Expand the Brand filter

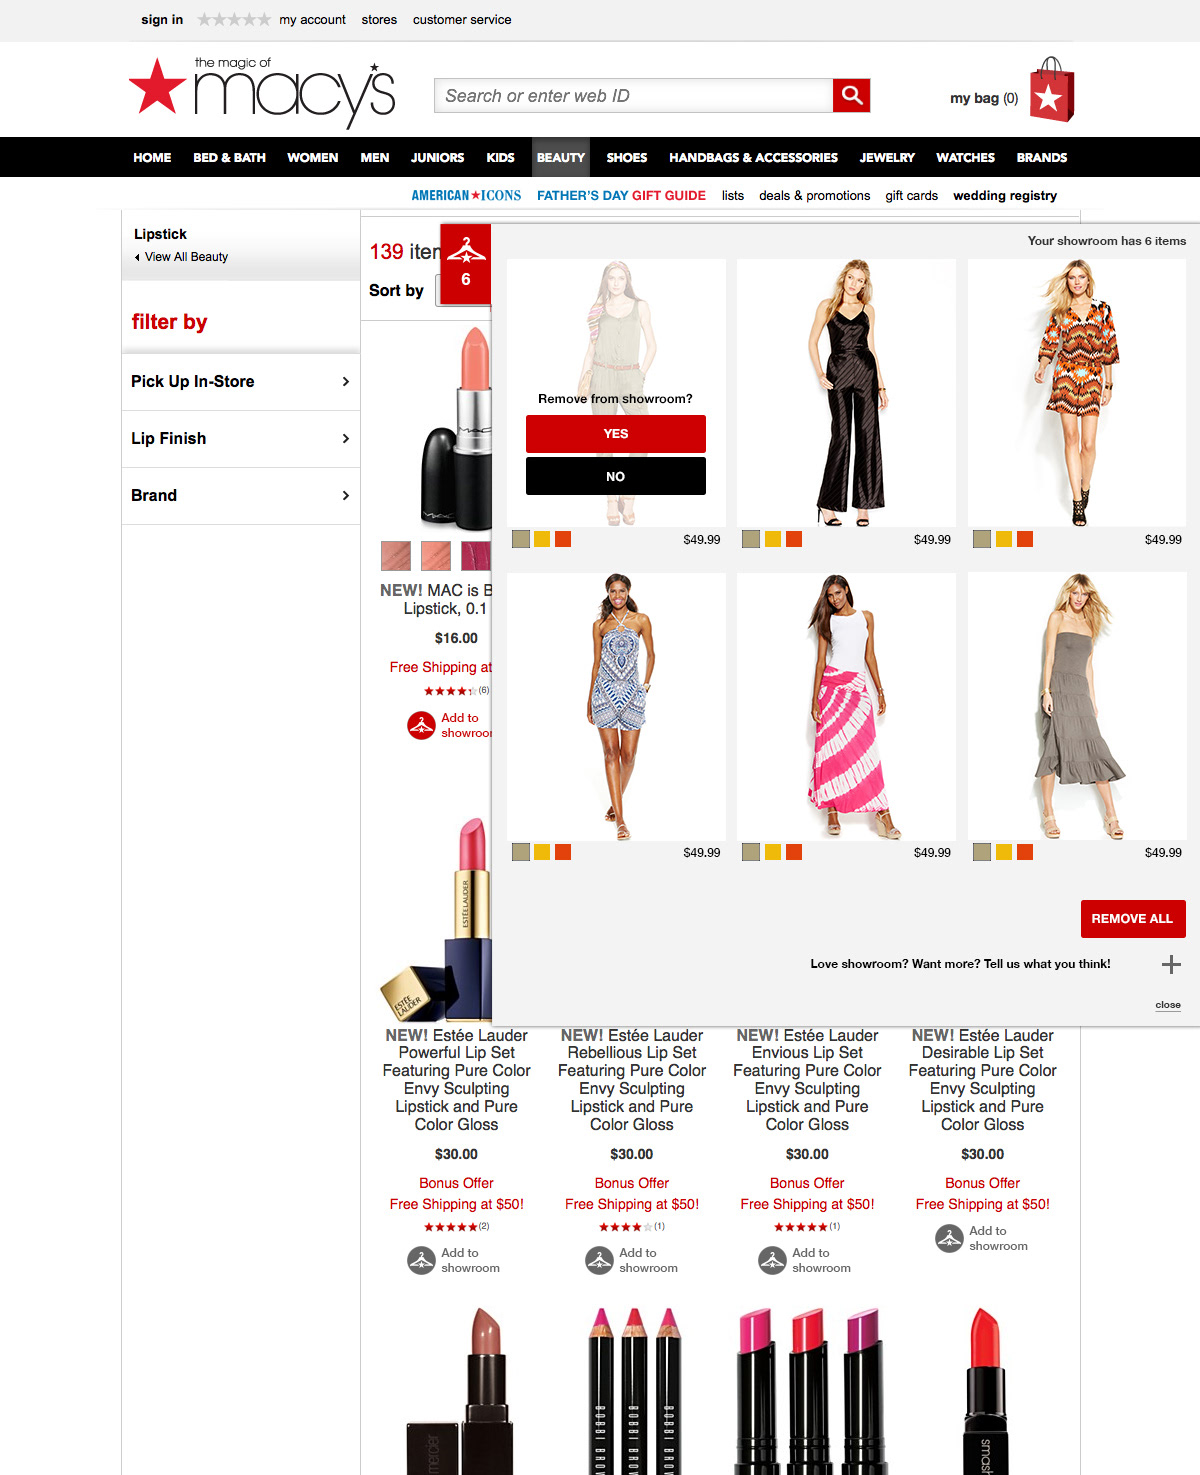(241, 495)
